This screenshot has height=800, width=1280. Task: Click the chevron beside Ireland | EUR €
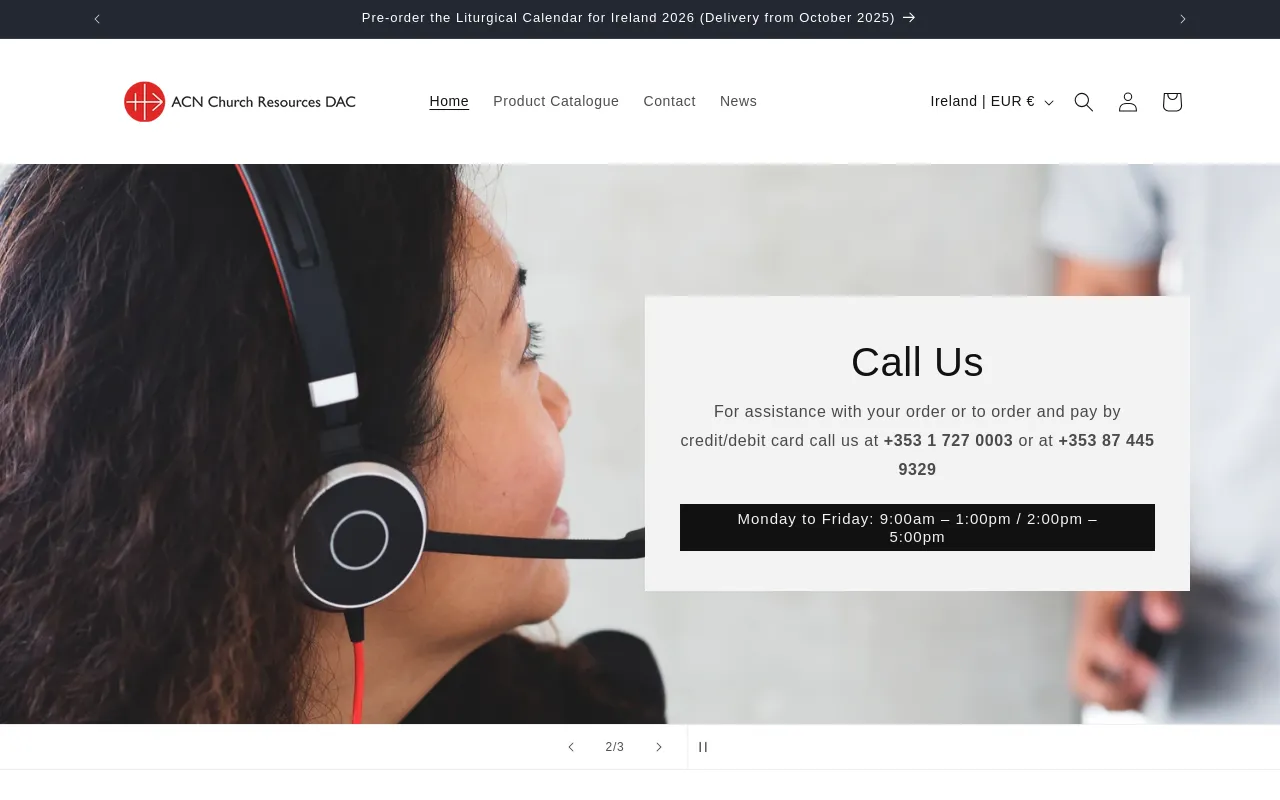click(x=1049, y=103)
